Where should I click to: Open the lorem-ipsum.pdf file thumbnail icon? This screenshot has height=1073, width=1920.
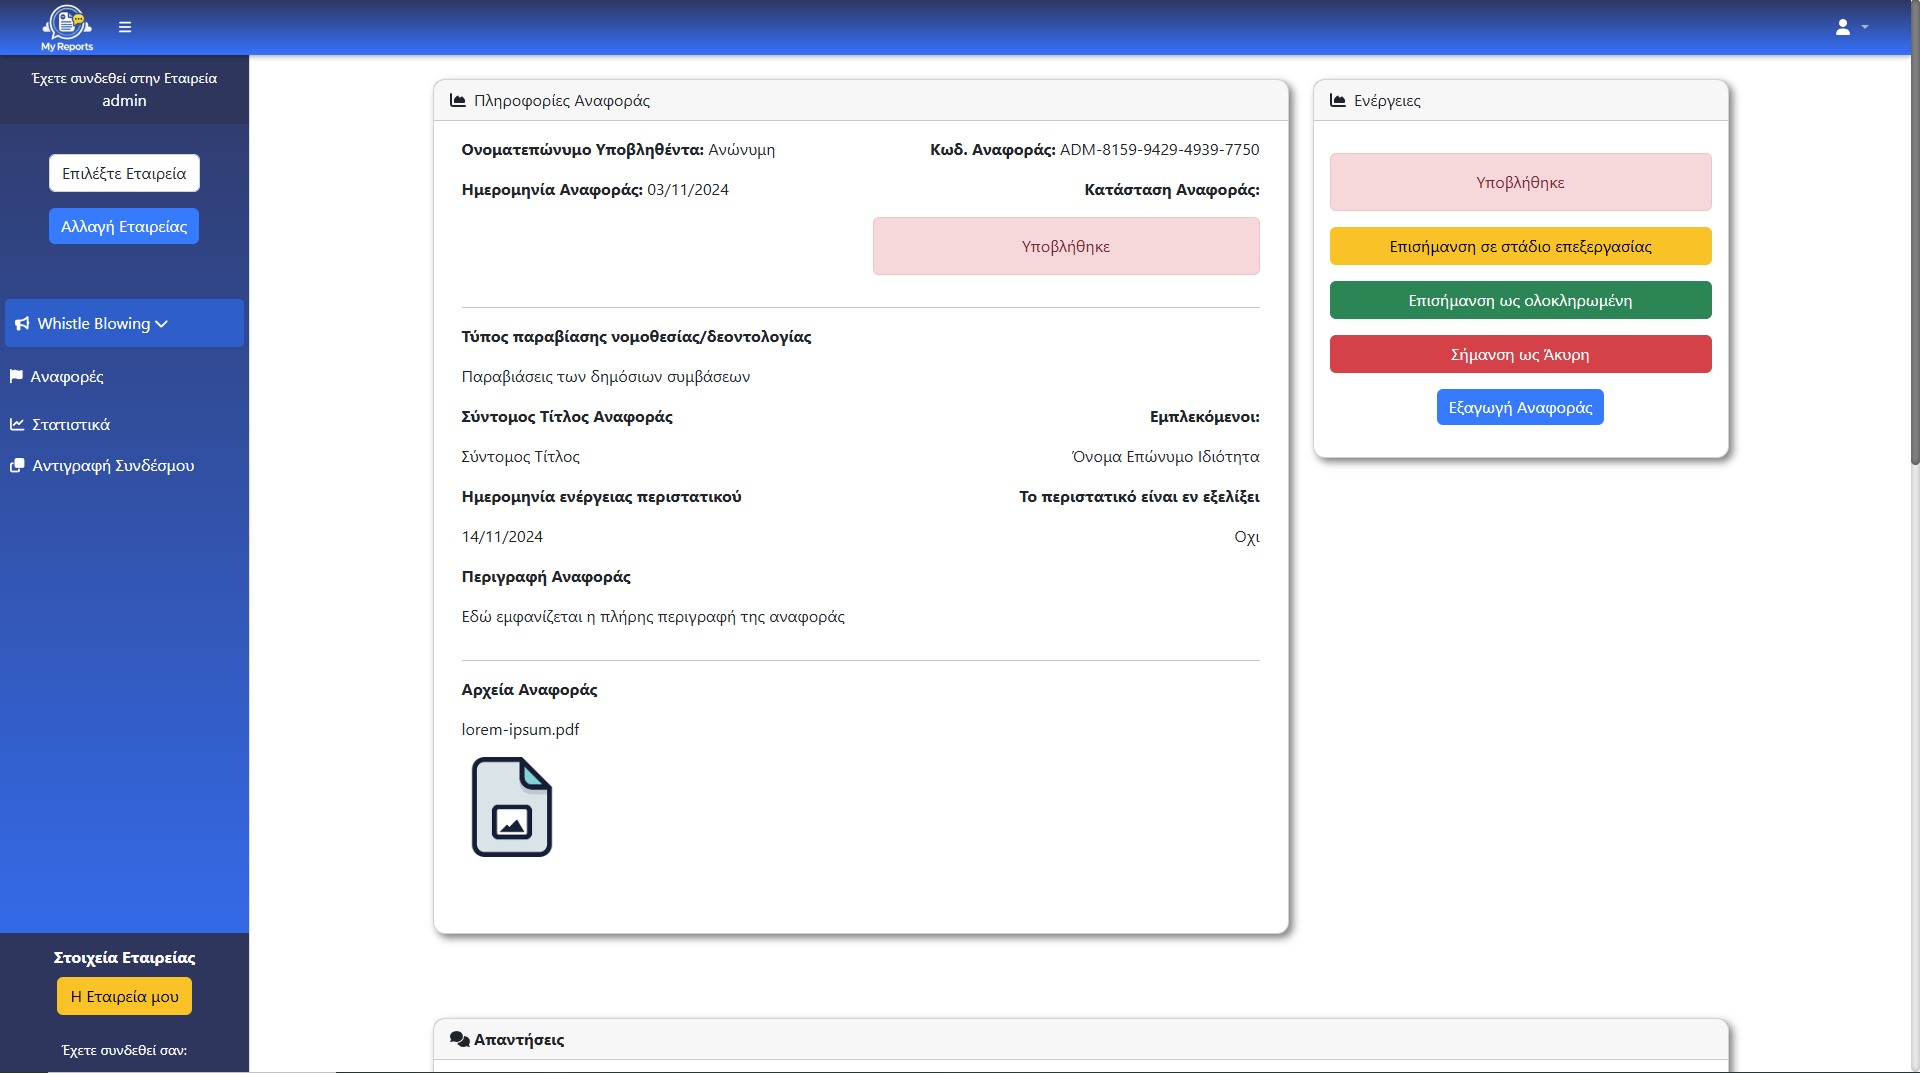511,807
